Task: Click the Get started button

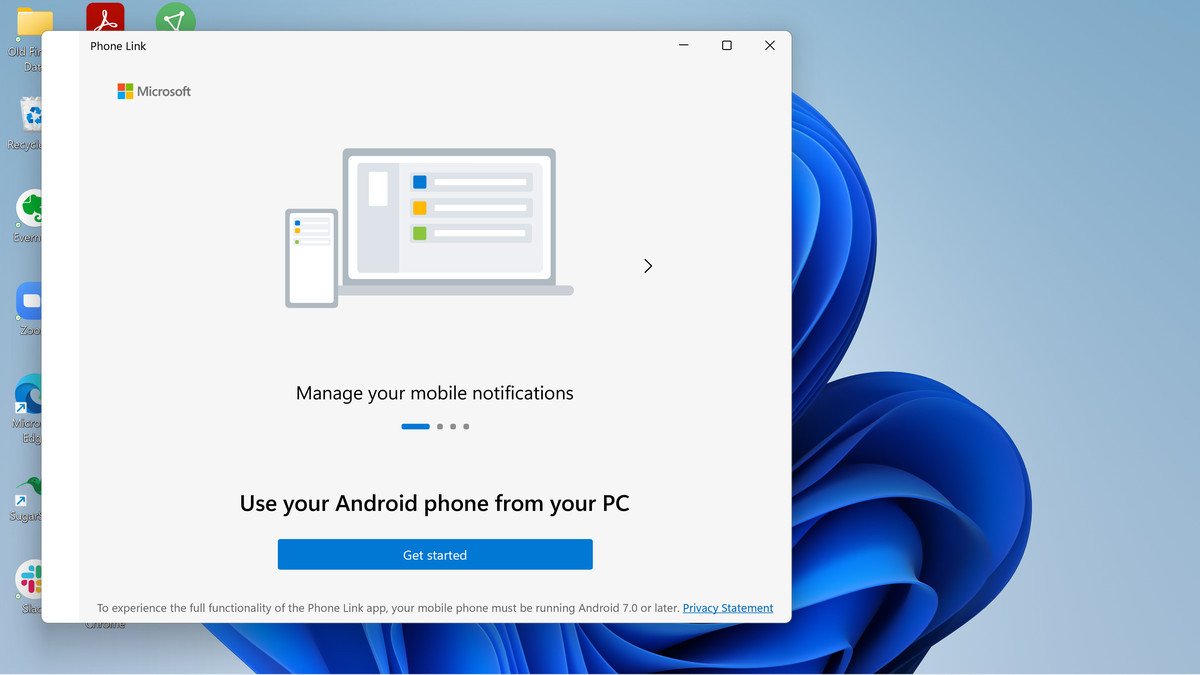Action: [435, 554]
